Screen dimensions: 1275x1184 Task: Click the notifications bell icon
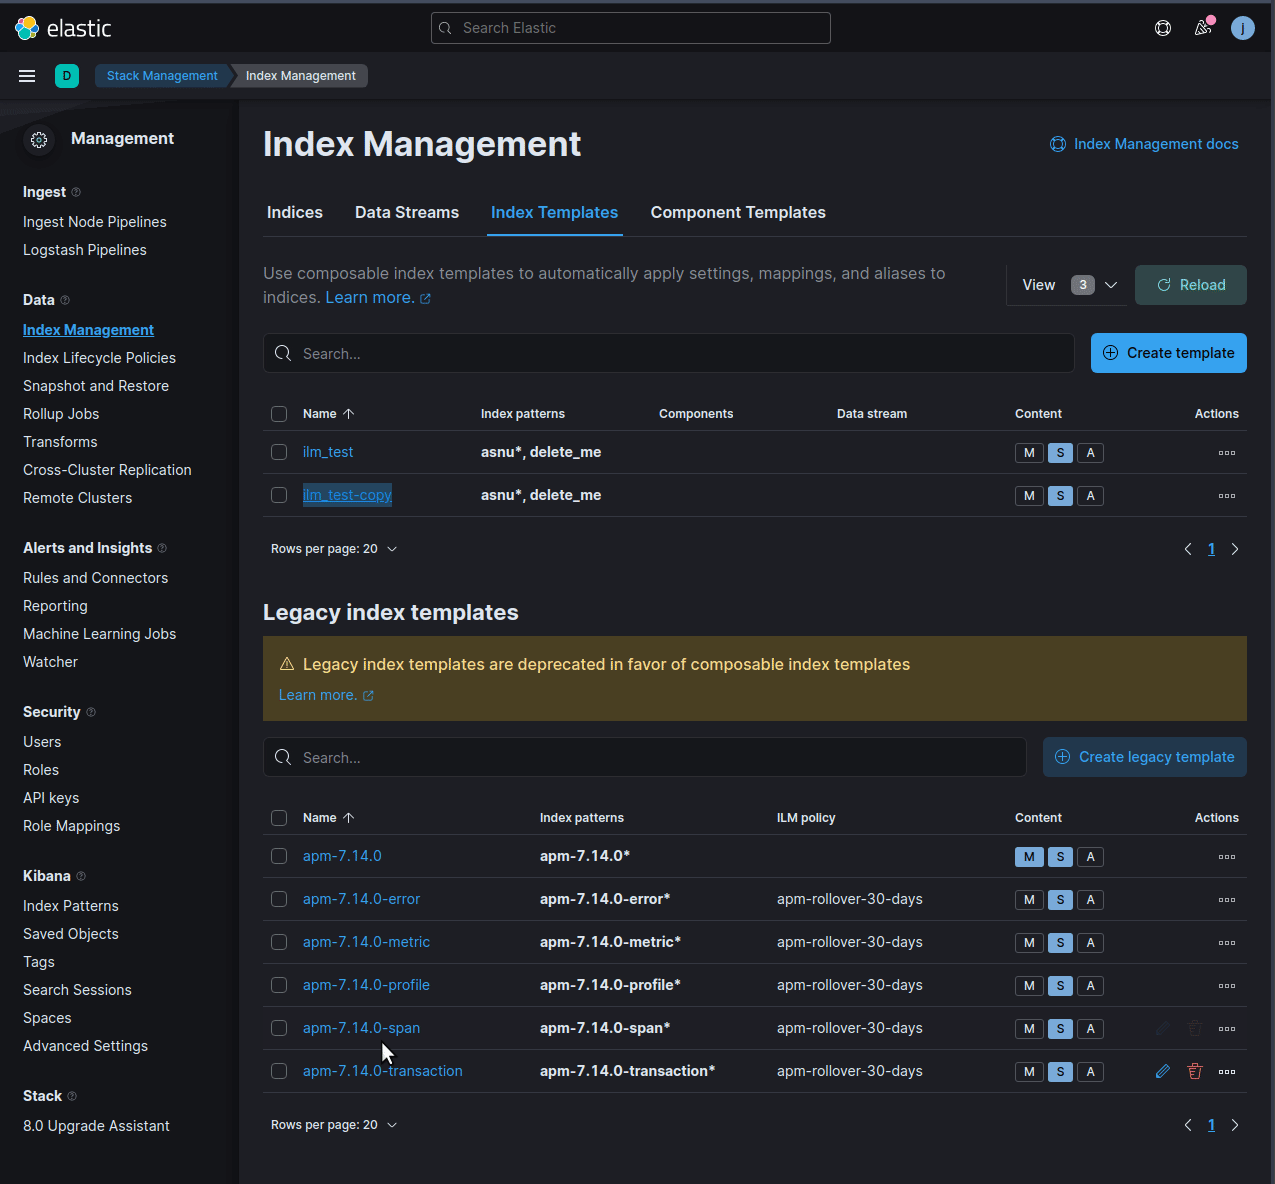[x=1203, y=28]
